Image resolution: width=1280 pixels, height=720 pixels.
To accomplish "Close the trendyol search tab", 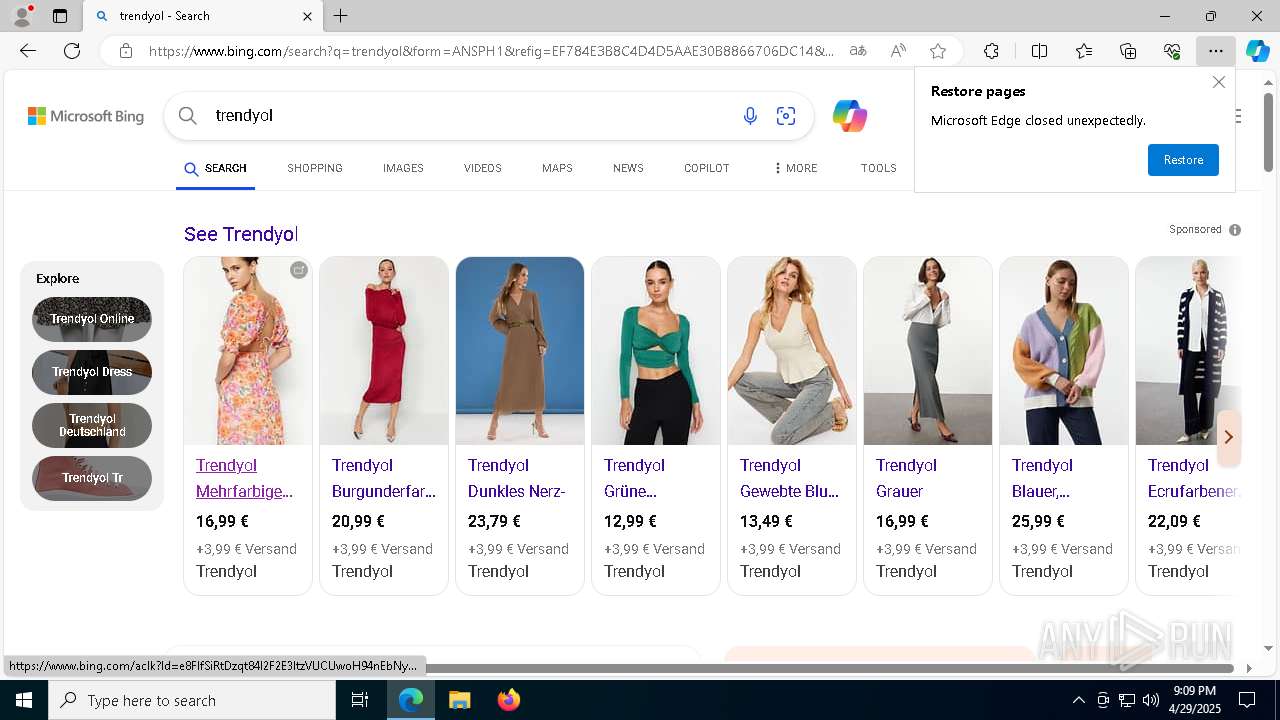I will pyautogui.click(x=307, y=16).
